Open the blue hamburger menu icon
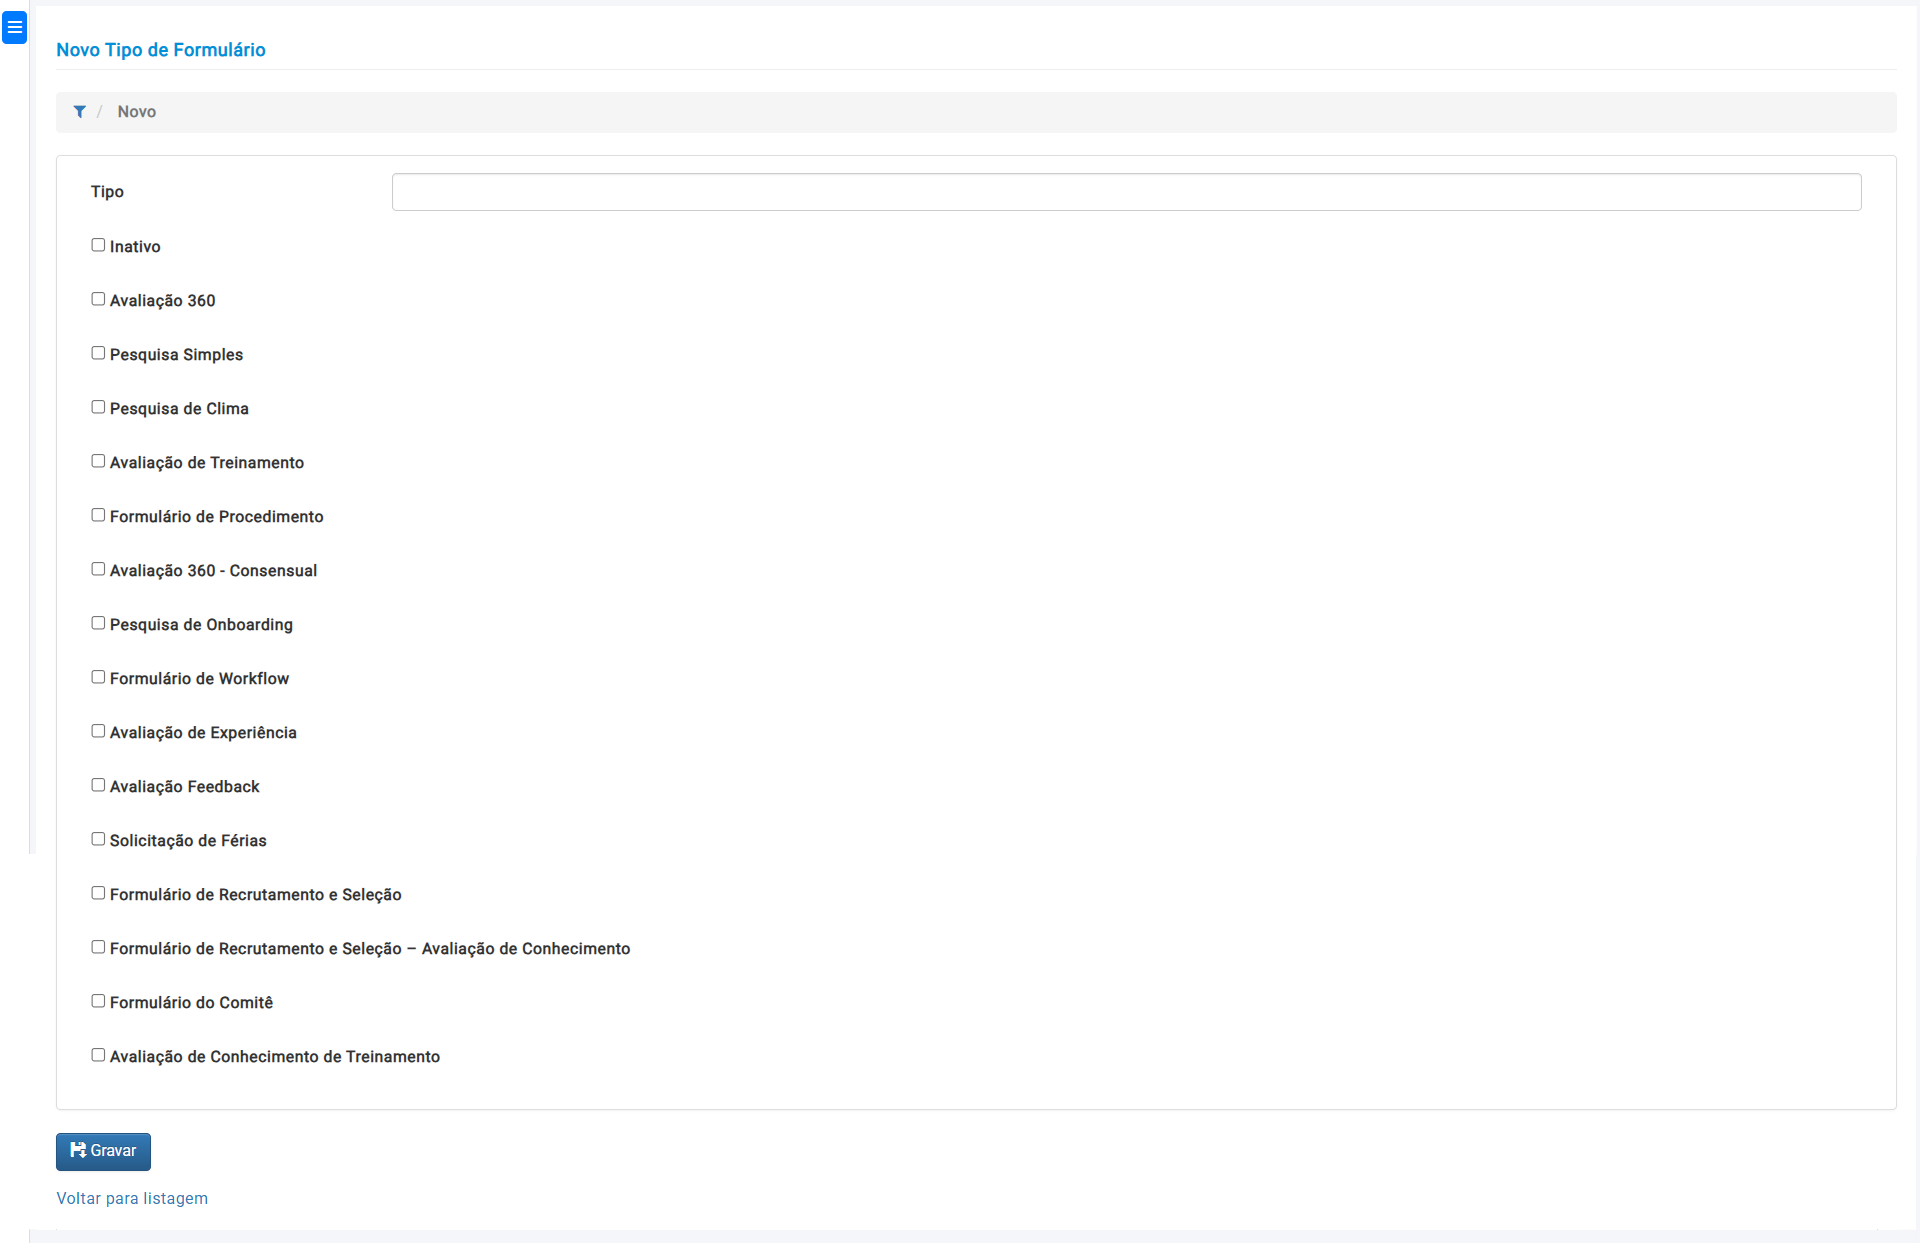This screenshot has width=1920, height=1243. 14,28
